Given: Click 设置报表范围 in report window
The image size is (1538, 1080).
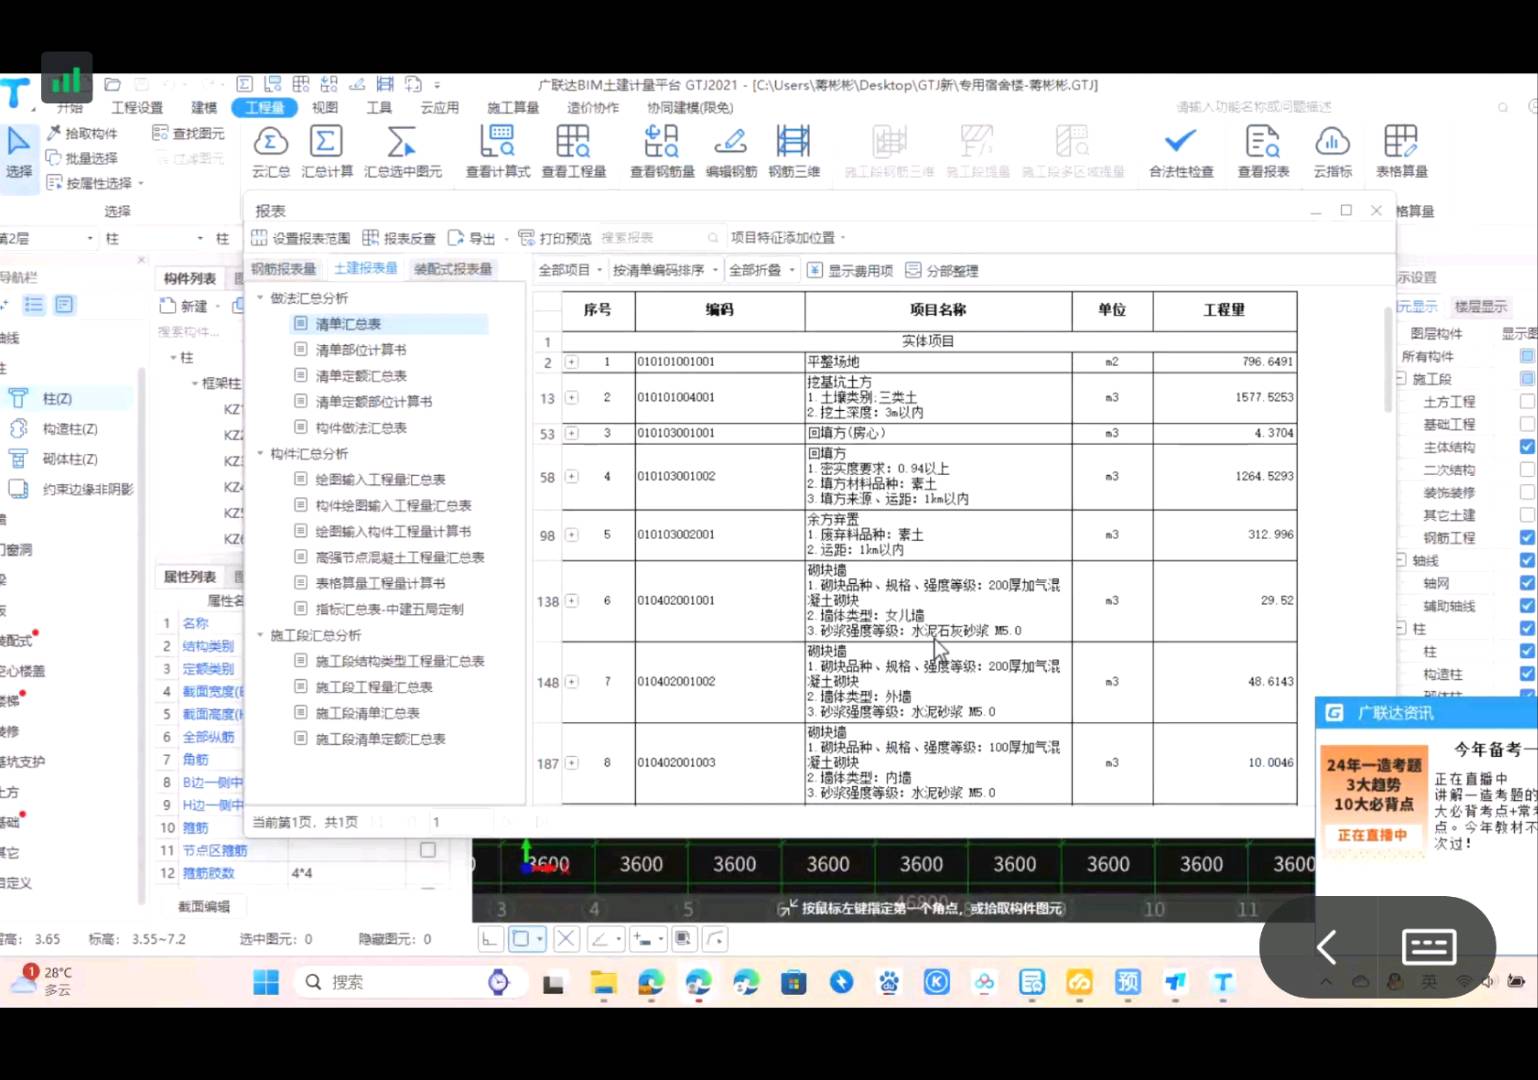Looking at the screenshot, I should [301, 238].
